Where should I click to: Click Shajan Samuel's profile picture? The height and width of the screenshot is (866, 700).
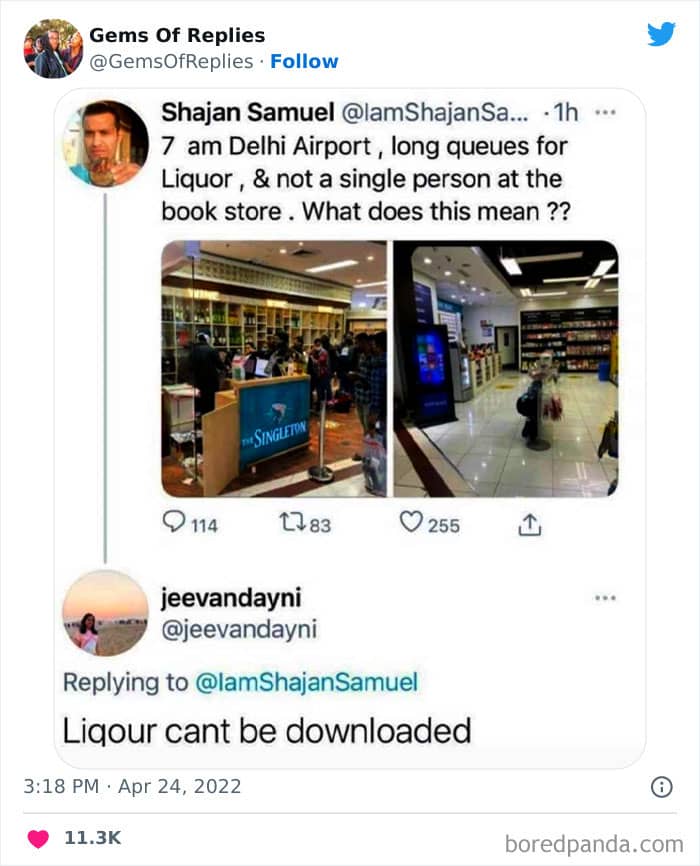pos(106,143)
